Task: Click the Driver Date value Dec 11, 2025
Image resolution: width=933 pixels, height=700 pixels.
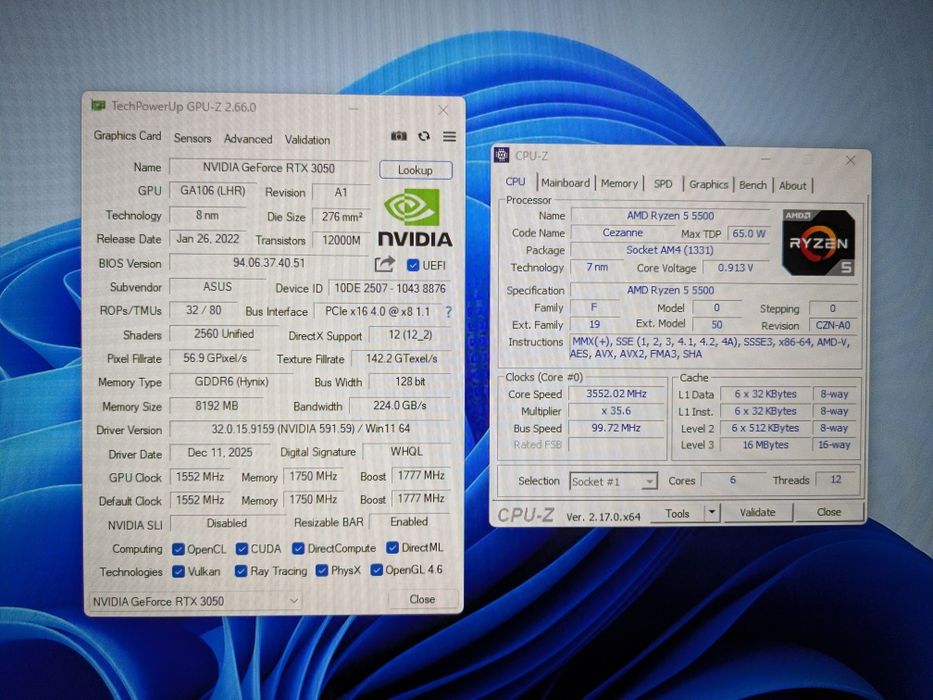Action: [x=220, y=452]
